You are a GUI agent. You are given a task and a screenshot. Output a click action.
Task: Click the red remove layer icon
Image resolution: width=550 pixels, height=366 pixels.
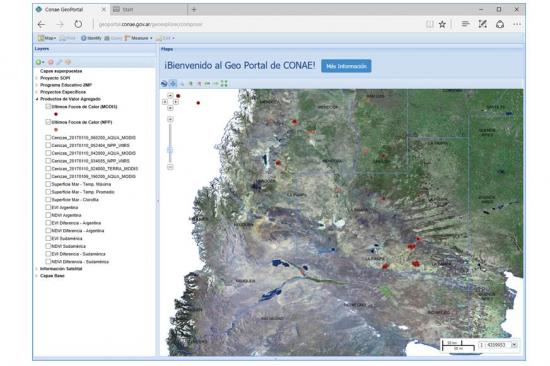coord(51,62)
